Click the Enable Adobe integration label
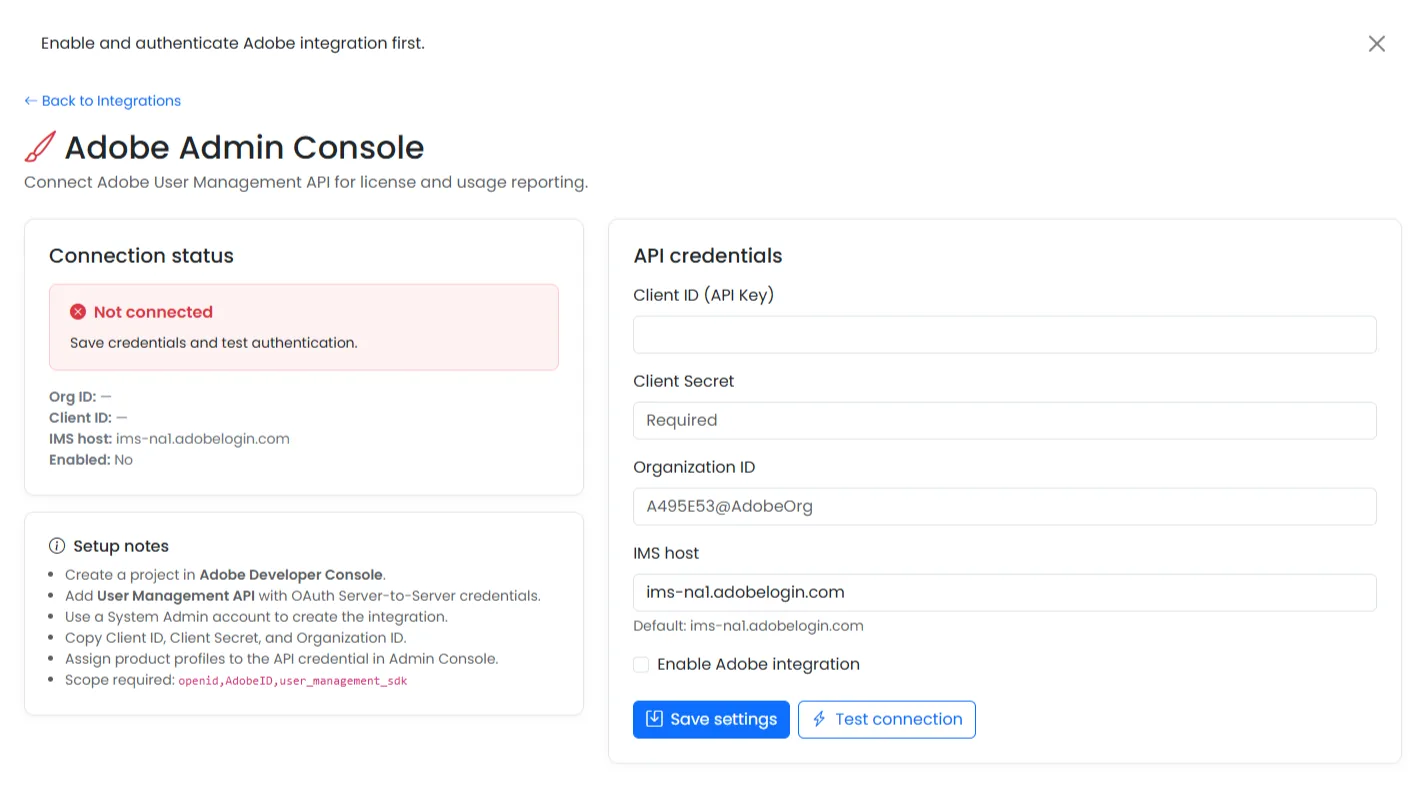This screenshot has height=802, width=1425. [x=758, y=664]
